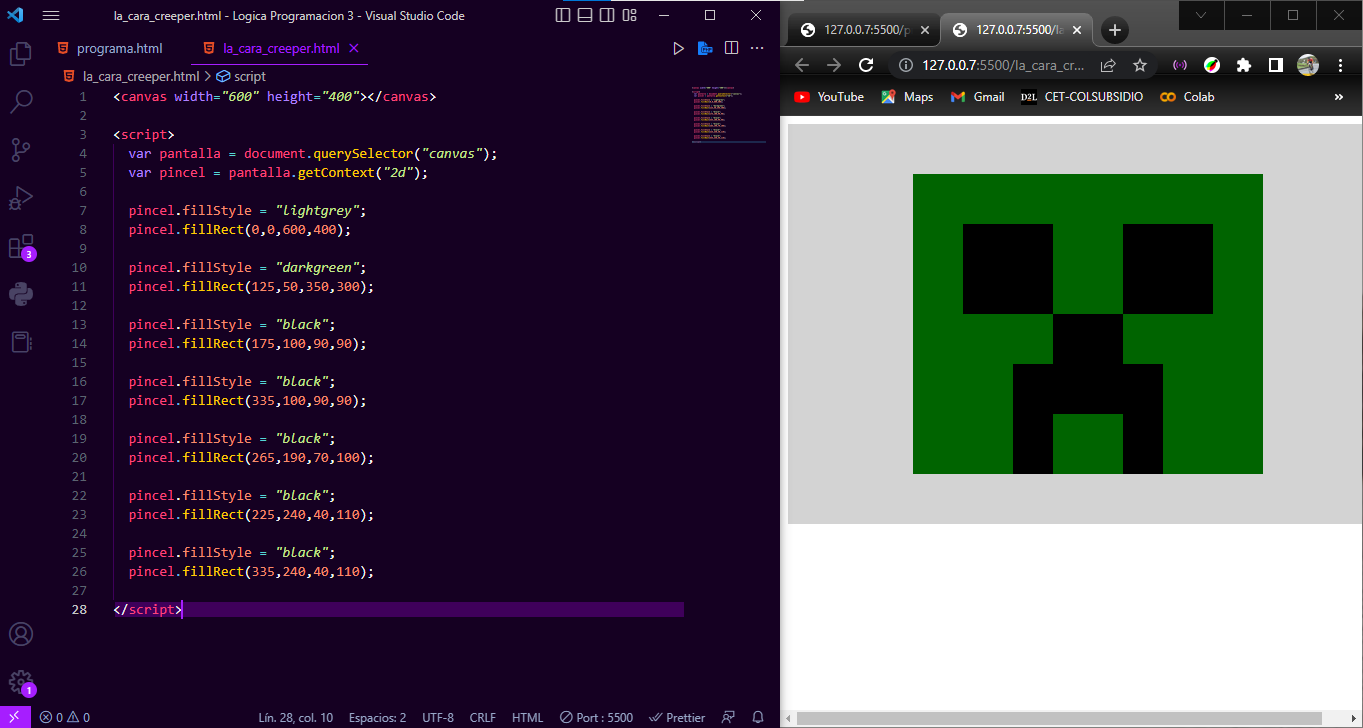Open the Accounts icon in activity bar
The width and height of the screenshot is (1363, 728).
21,635
